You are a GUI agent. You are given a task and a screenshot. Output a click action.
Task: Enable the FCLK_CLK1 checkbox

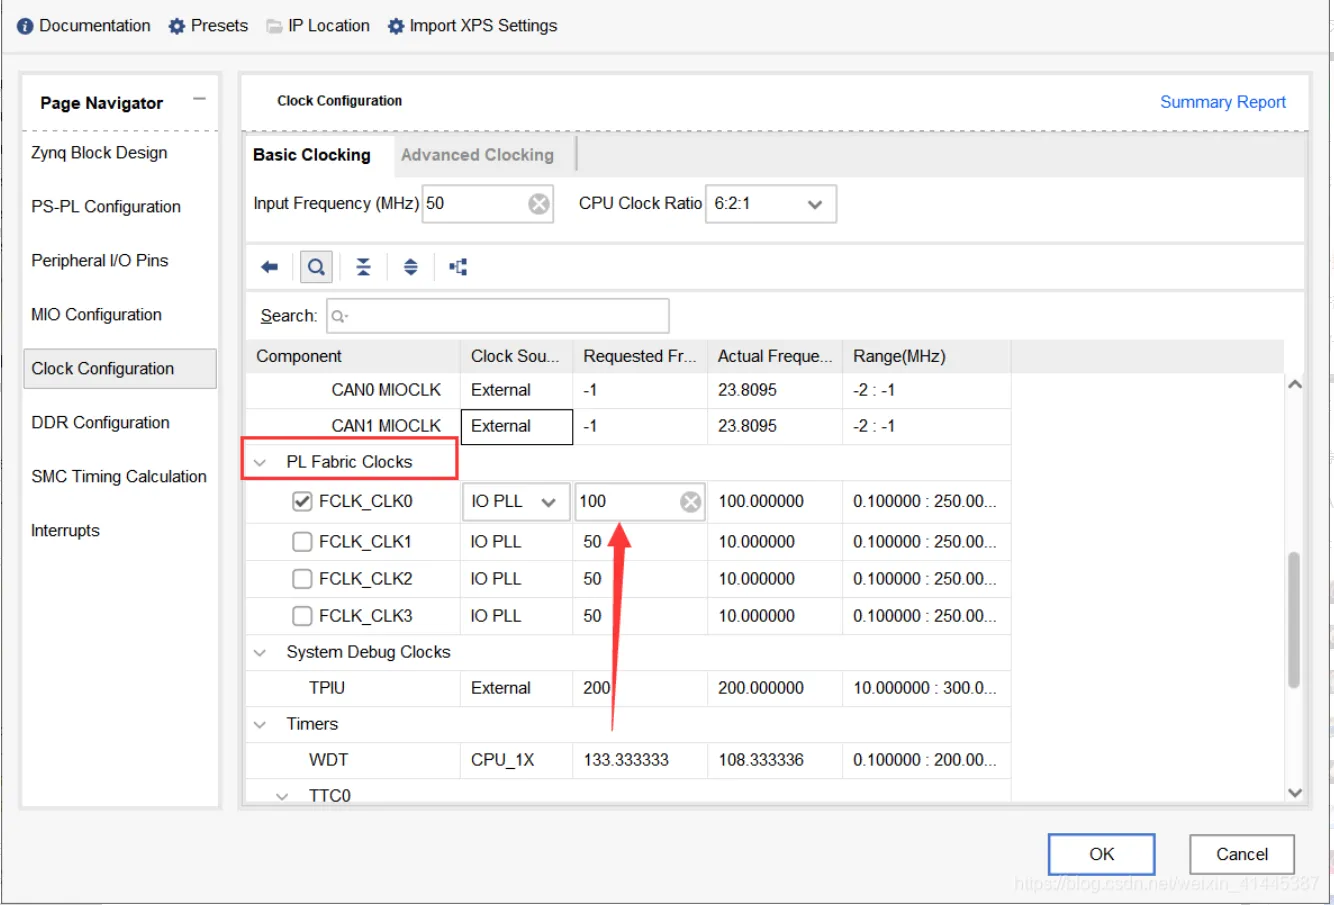tap(302, 542)
